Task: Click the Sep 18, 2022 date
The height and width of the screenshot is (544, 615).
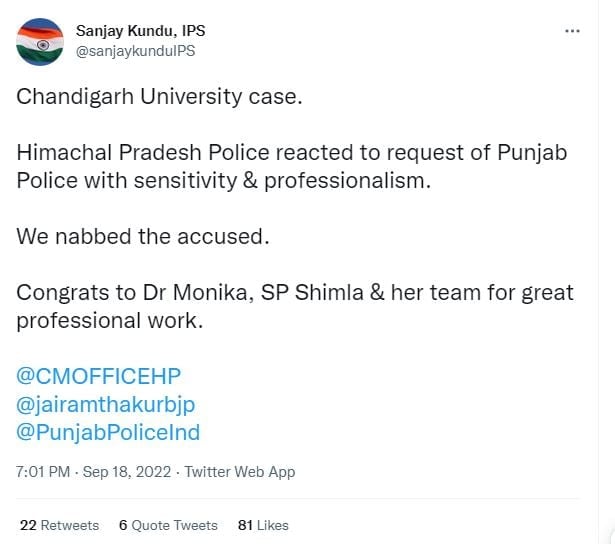Action: point(127,471)
